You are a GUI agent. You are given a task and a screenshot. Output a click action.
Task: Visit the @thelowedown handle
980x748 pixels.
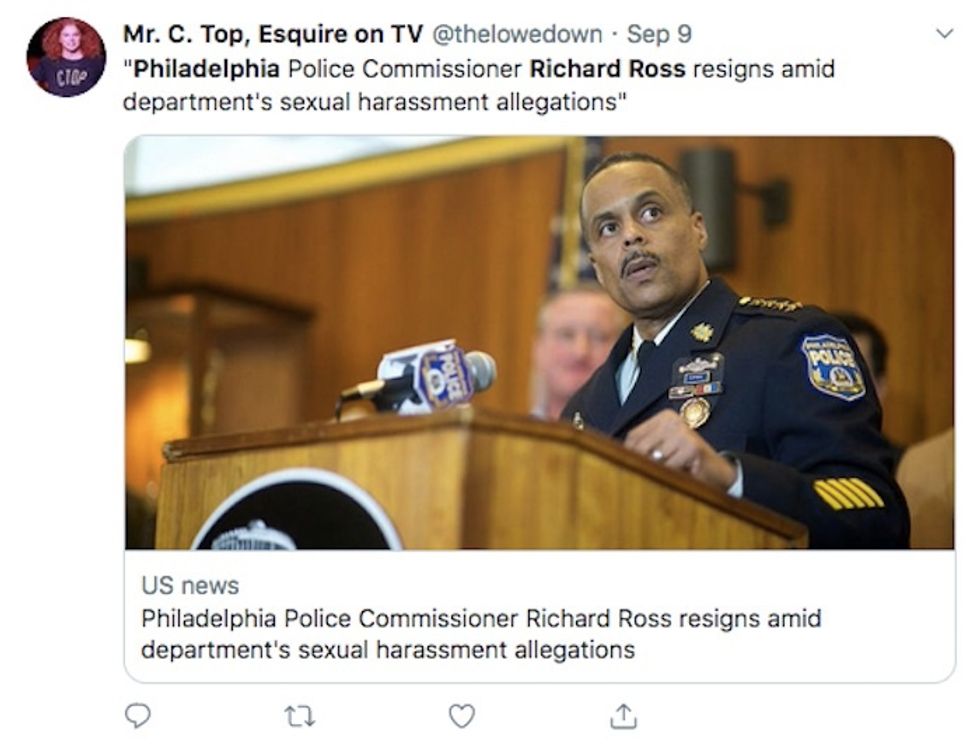click(518, 34)
